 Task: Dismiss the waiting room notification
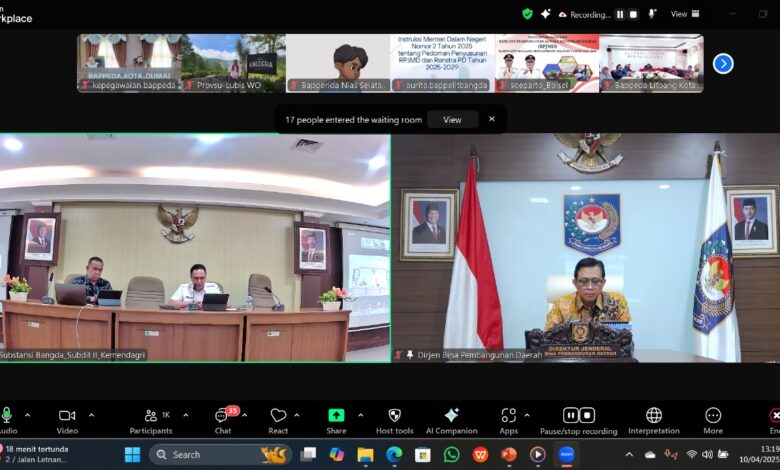(491, 119)
